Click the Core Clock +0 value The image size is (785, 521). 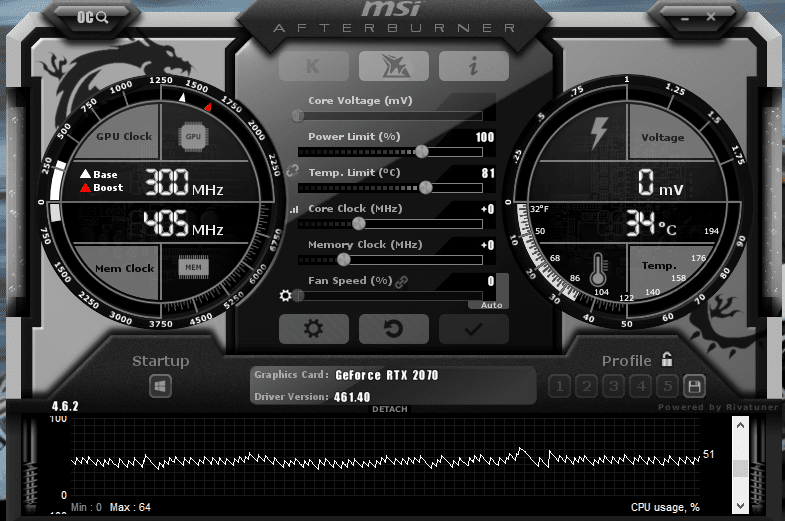[487, 209]
